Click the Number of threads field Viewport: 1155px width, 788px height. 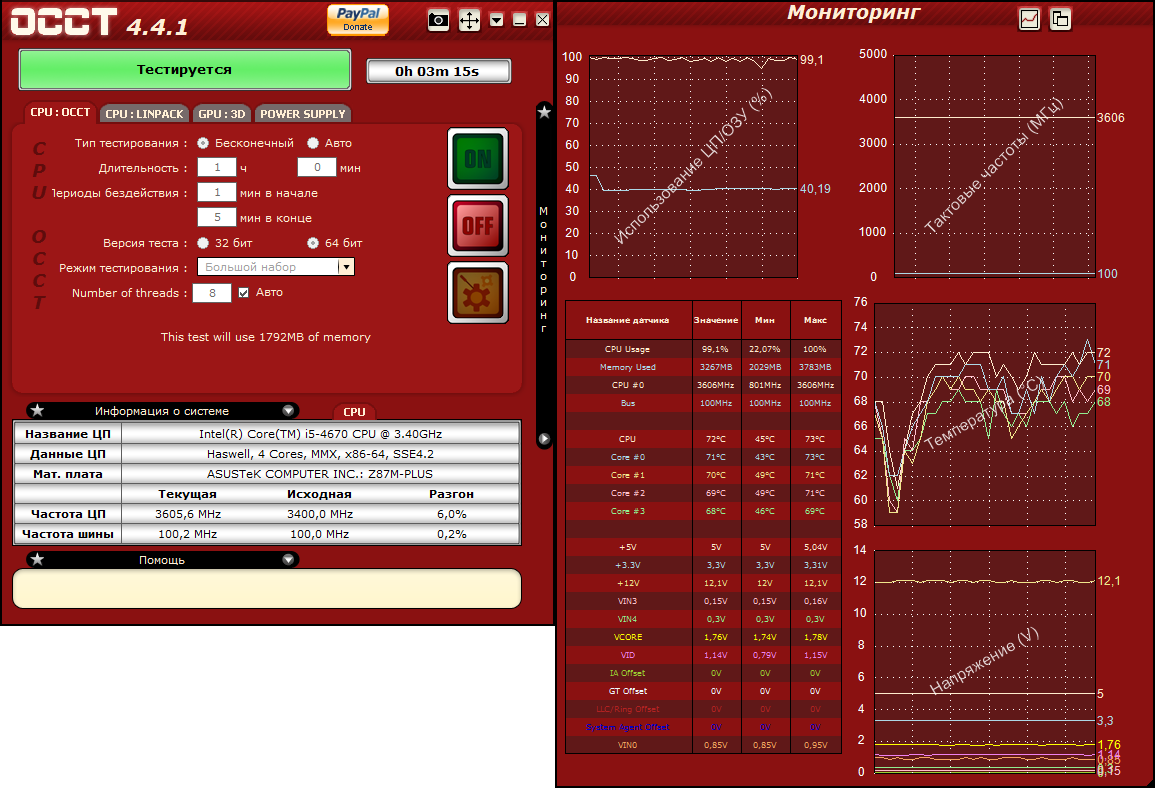pos(211,293)
